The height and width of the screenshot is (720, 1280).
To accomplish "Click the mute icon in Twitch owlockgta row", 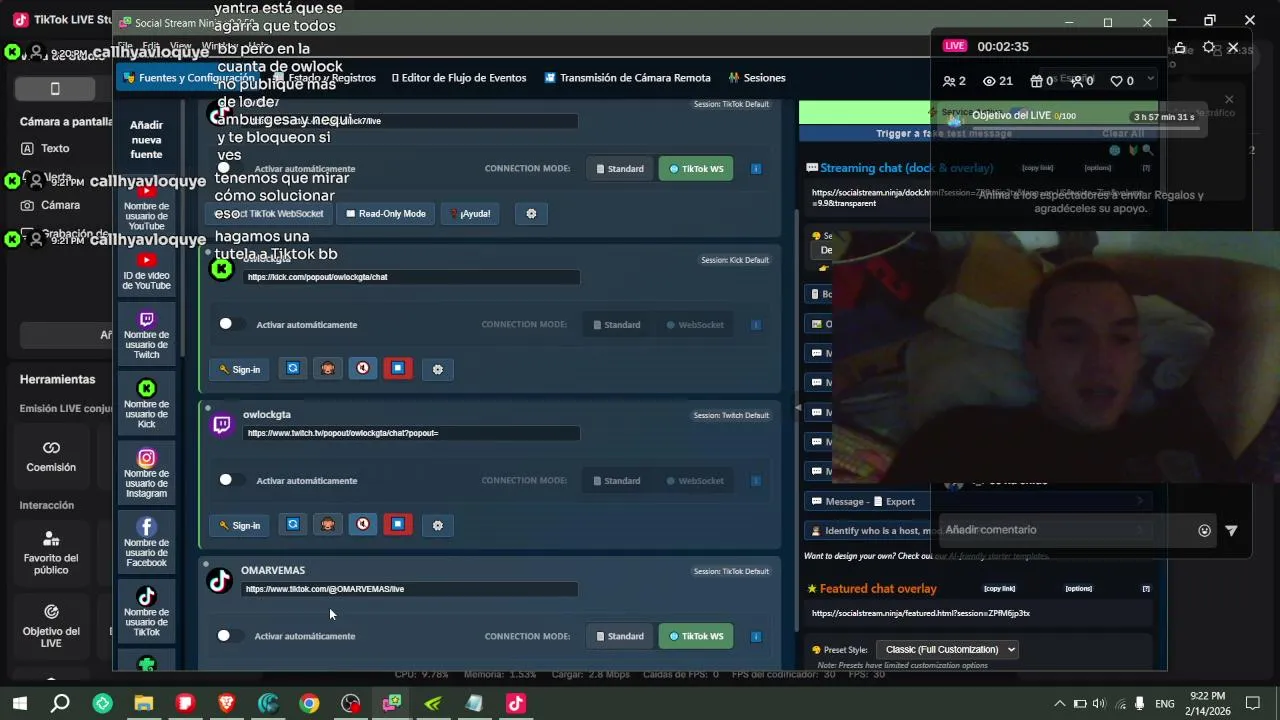I will click(363, 525).
